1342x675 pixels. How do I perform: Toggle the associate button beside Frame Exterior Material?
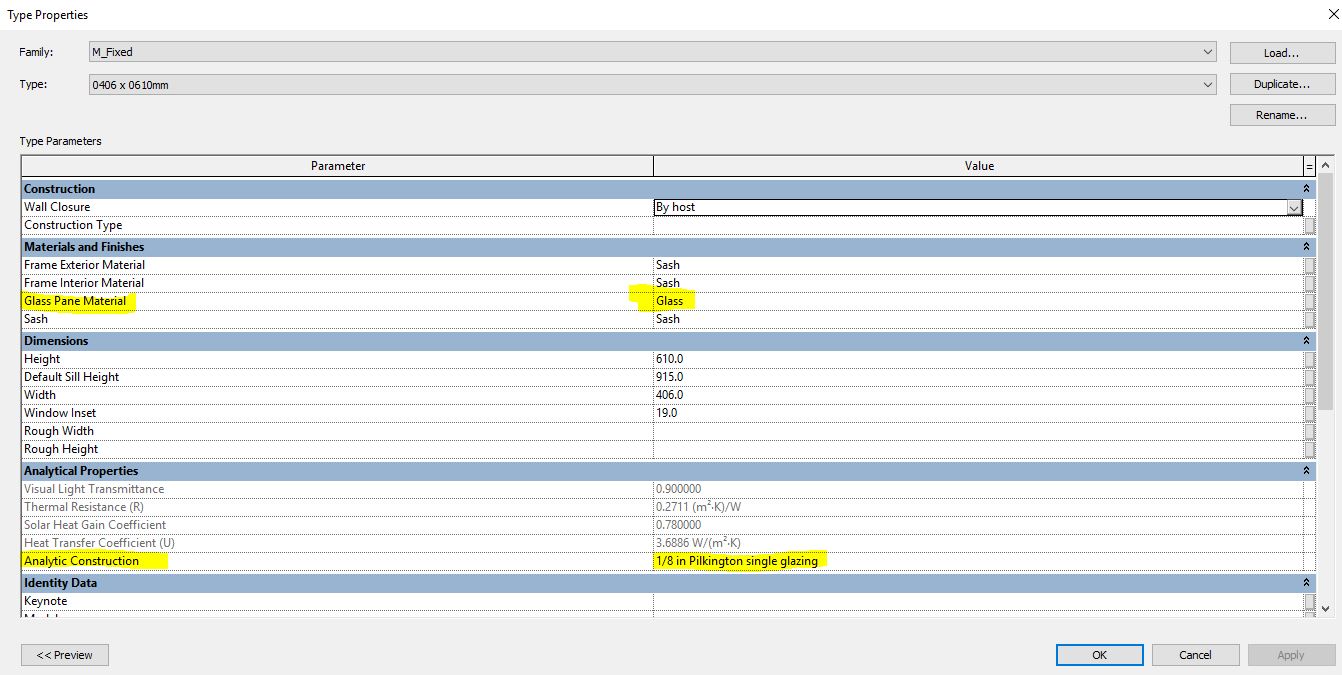1310,265
